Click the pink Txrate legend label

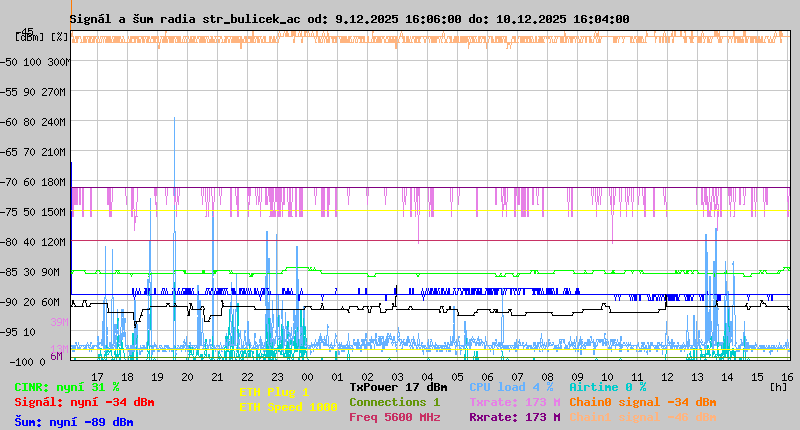tap(514, 402)
